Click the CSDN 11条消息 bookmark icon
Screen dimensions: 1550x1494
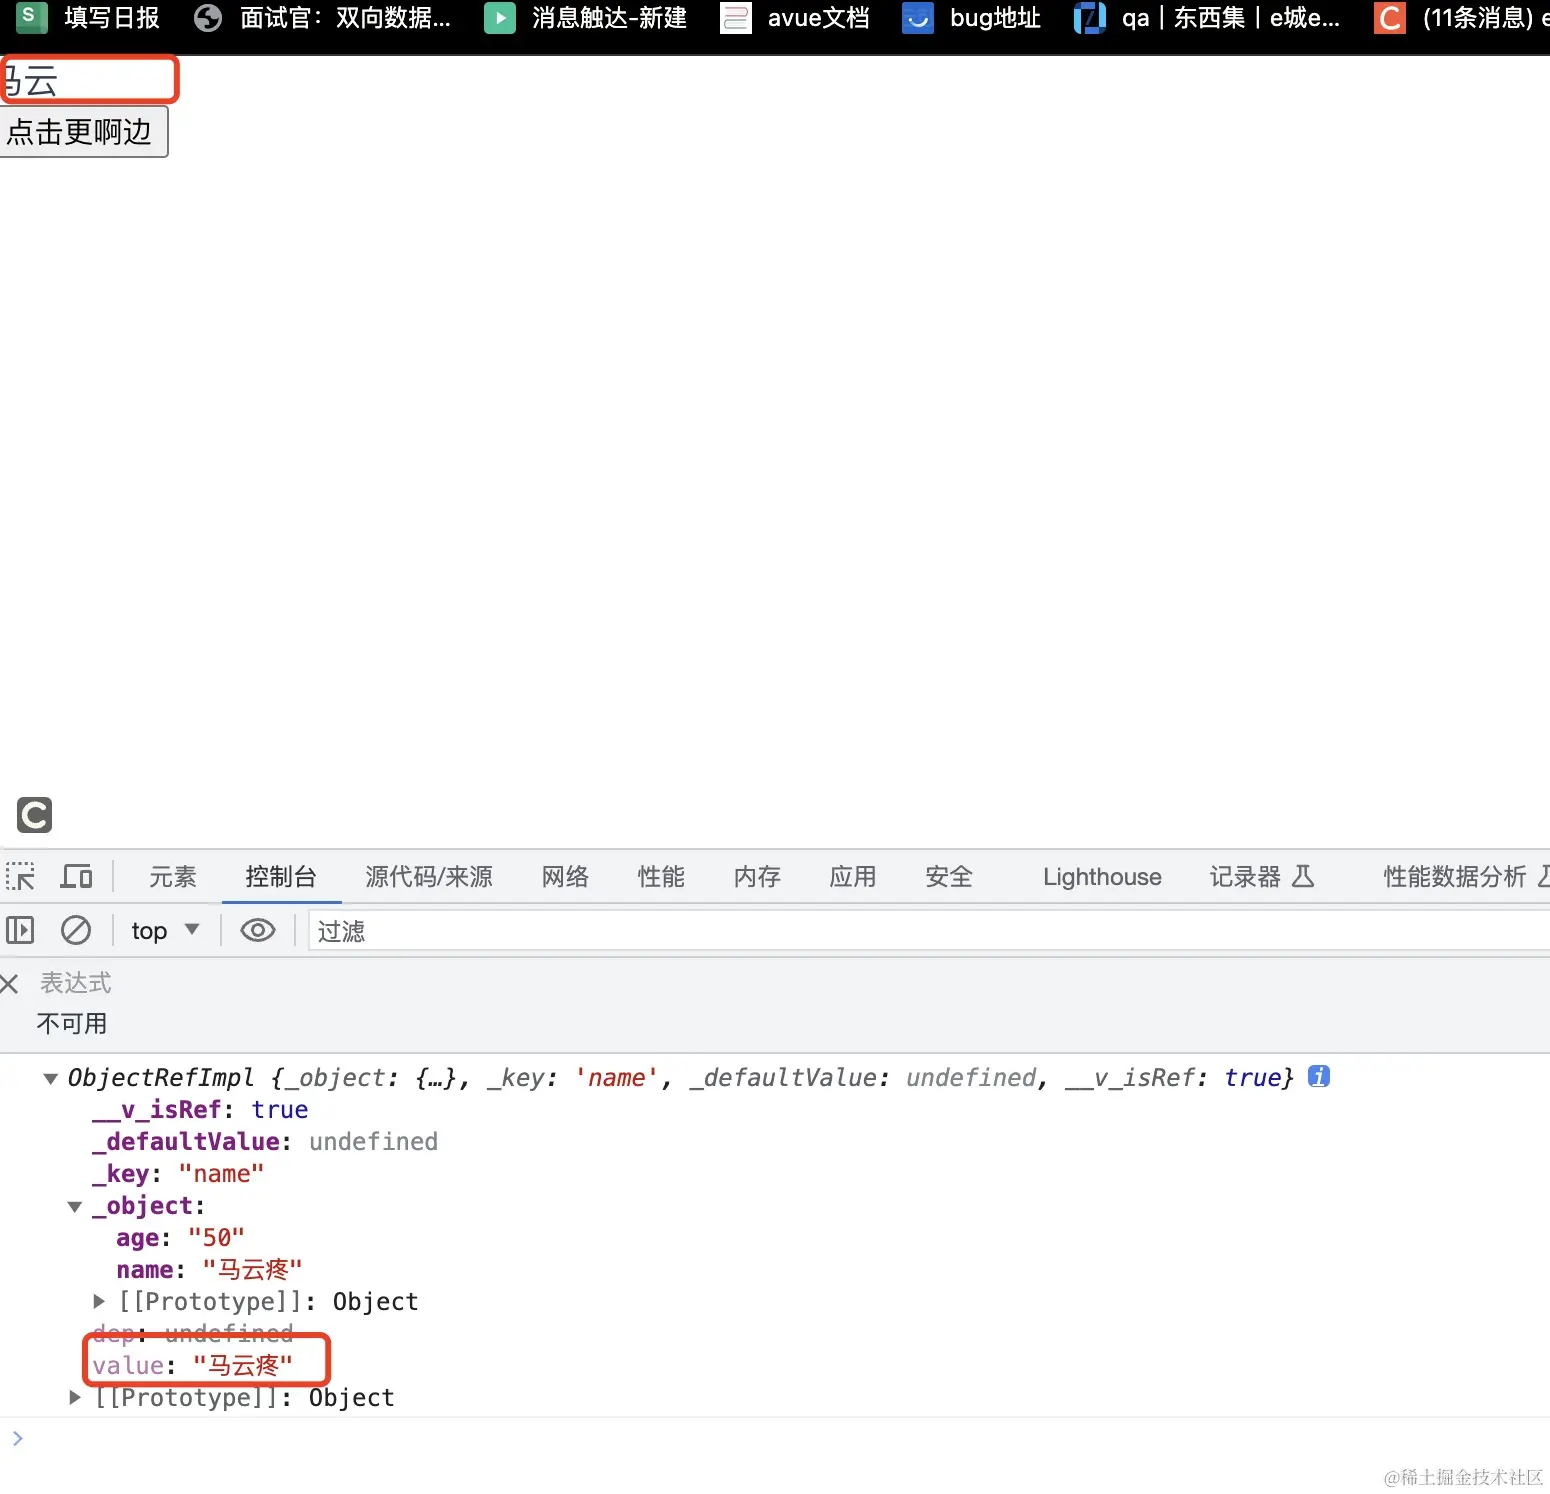(x=1388, y=18)
